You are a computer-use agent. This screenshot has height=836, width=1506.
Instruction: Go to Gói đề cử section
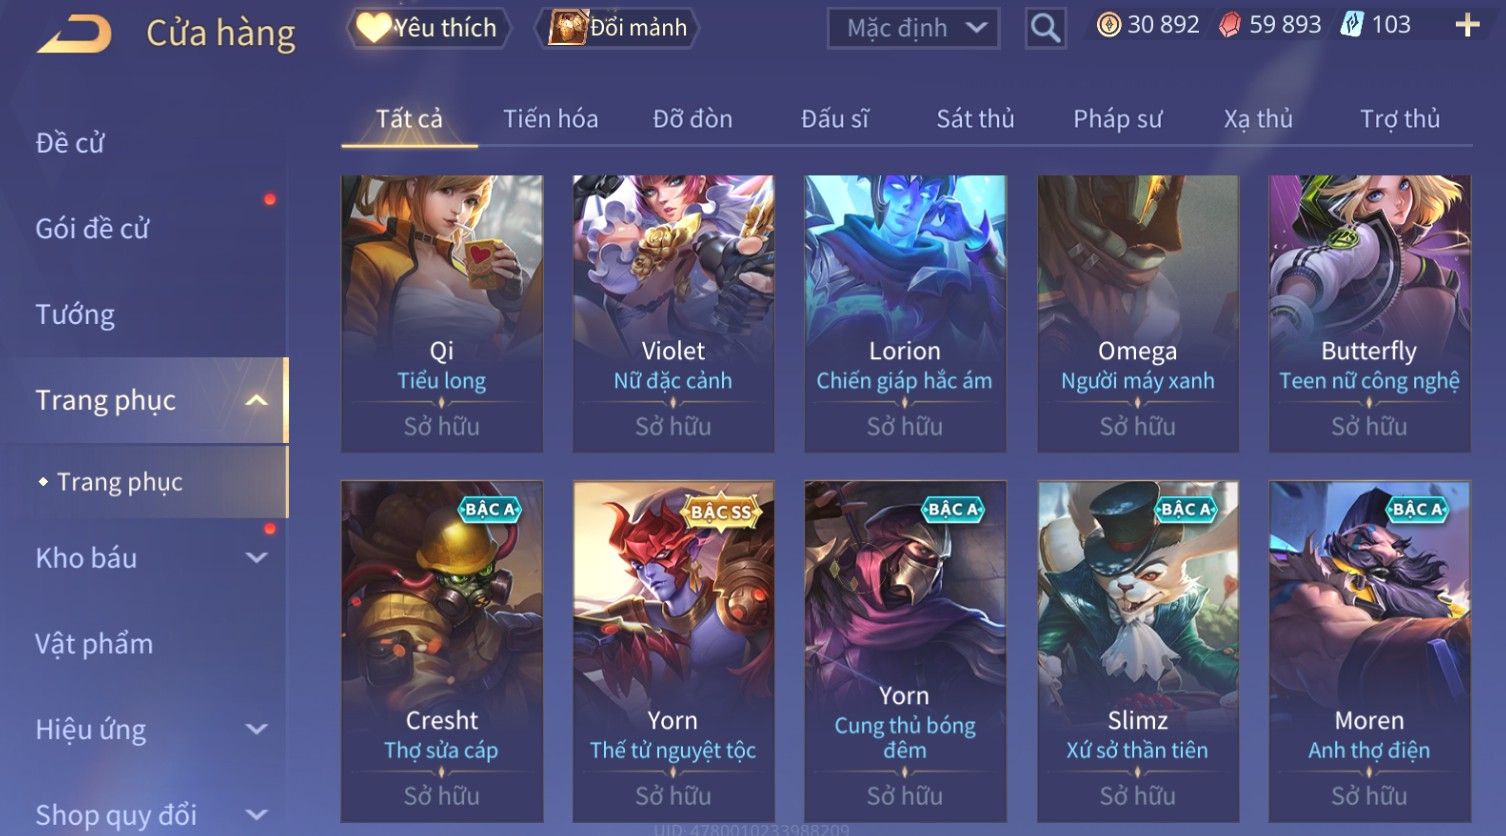tap(92, 229)
